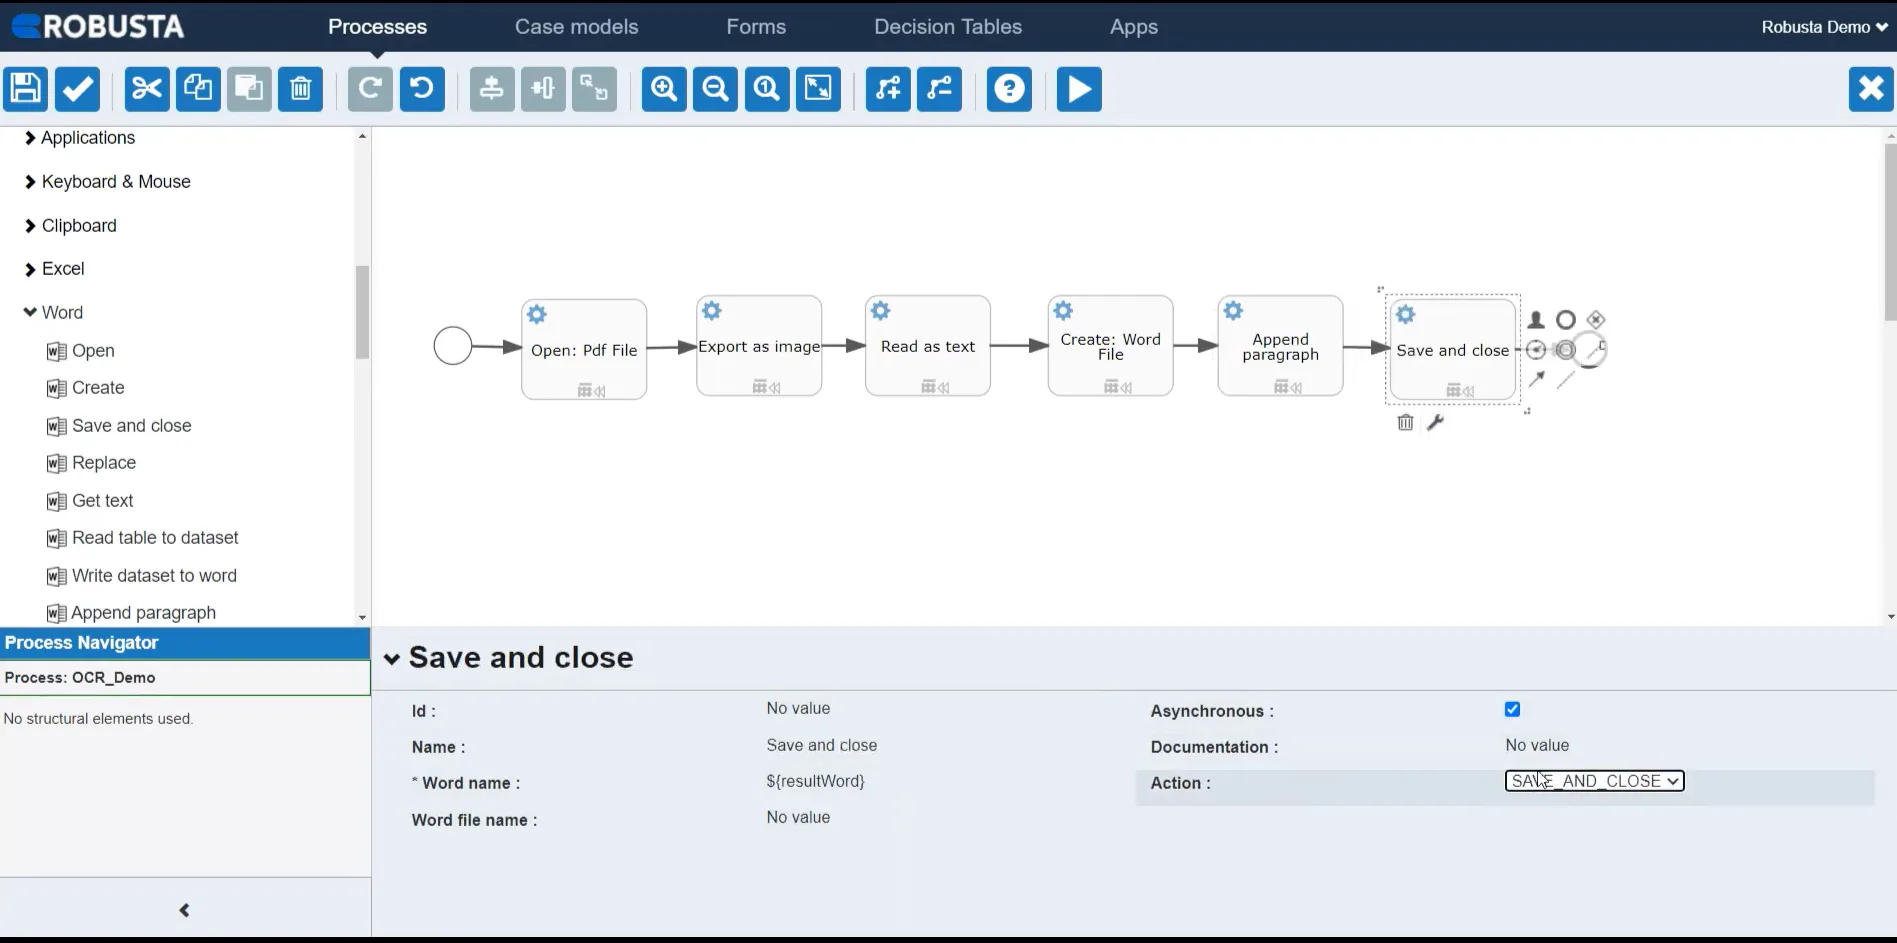Select the Word Replace activity in the palette
1897x943 pixels.
click(91, 463)
